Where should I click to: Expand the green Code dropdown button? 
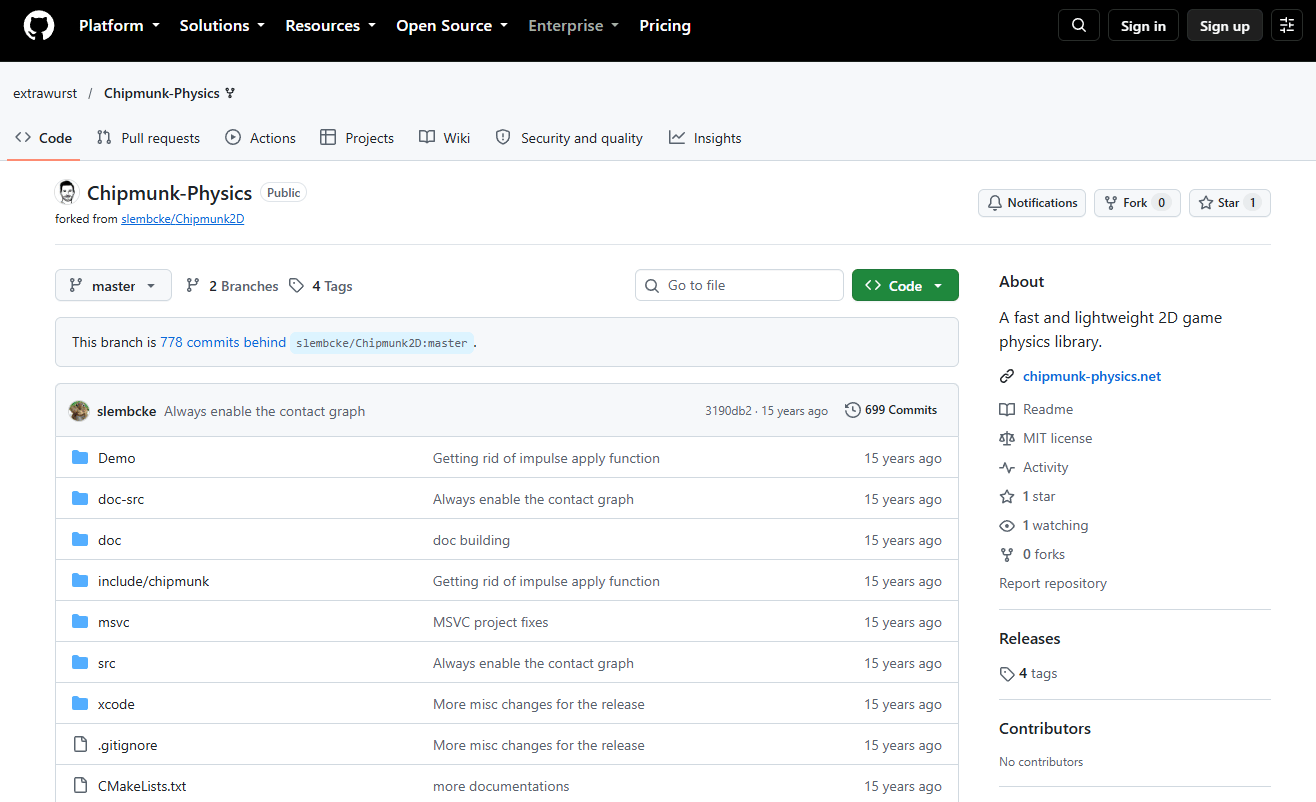point(905,285)
